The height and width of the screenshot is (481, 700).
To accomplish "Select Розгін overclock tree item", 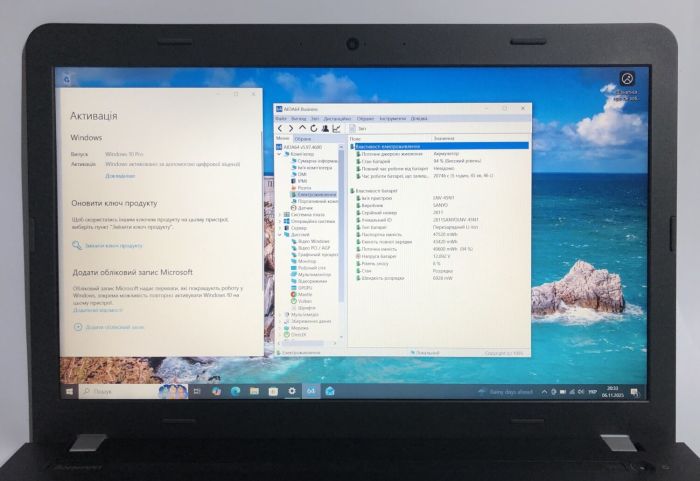I will [301, 188].
